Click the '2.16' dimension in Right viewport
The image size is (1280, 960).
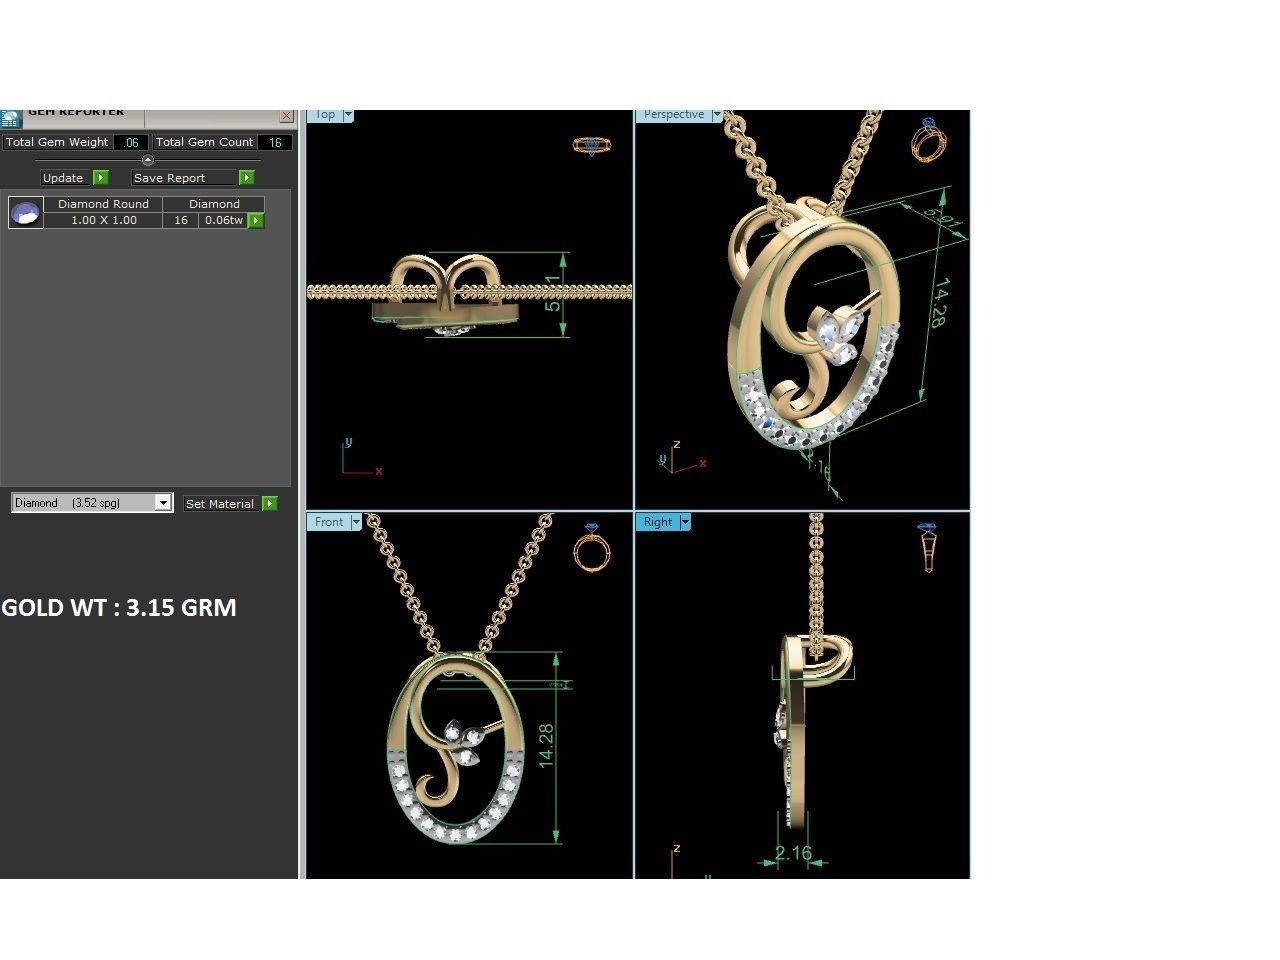click(x=793, y=853)
